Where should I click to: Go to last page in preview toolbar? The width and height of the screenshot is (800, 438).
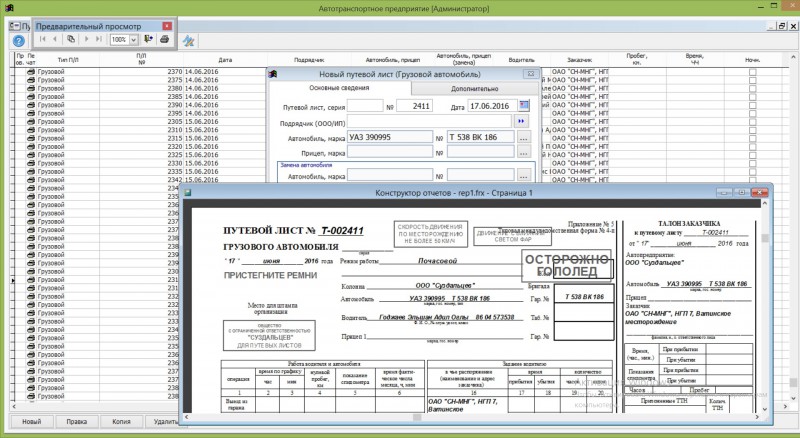(x=98, y=39)
